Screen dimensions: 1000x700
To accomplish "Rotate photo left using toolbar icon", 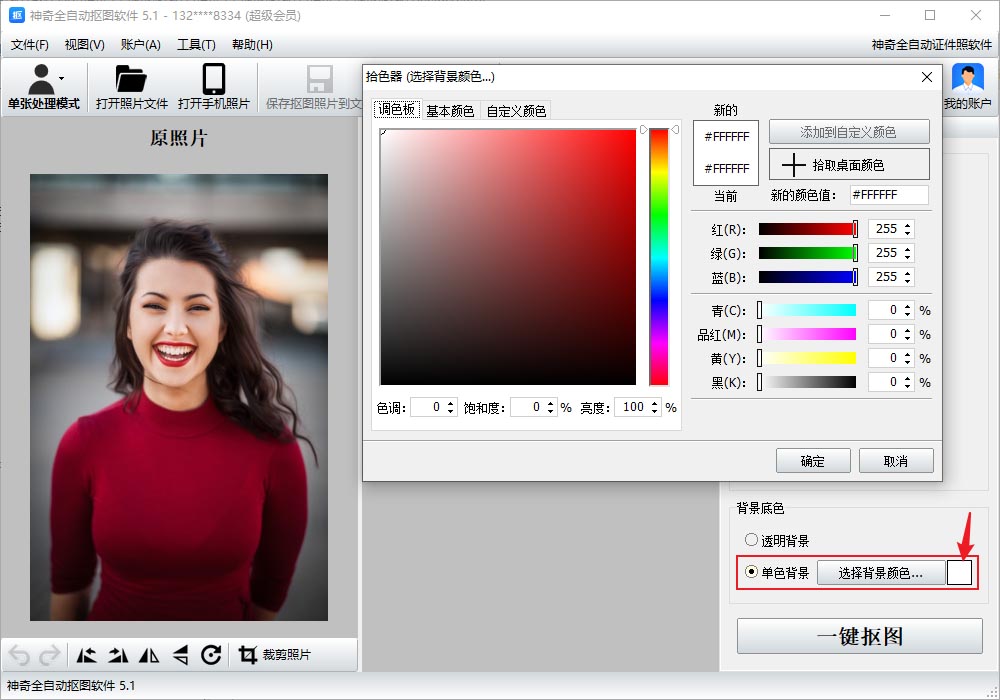I will (87, 655).
